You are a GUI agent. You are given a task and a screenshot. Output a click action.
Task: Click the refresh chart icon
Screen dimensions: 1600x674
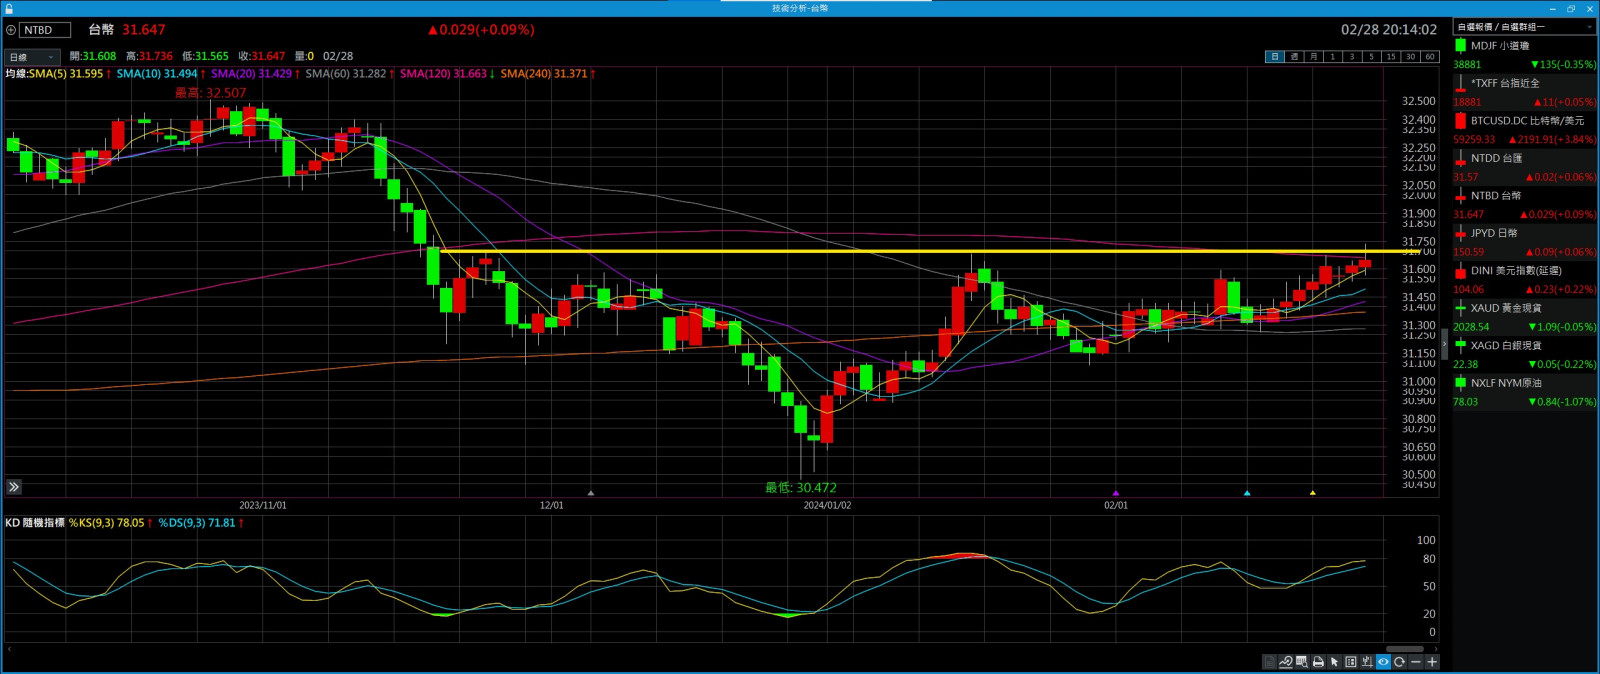point(1399,662)
